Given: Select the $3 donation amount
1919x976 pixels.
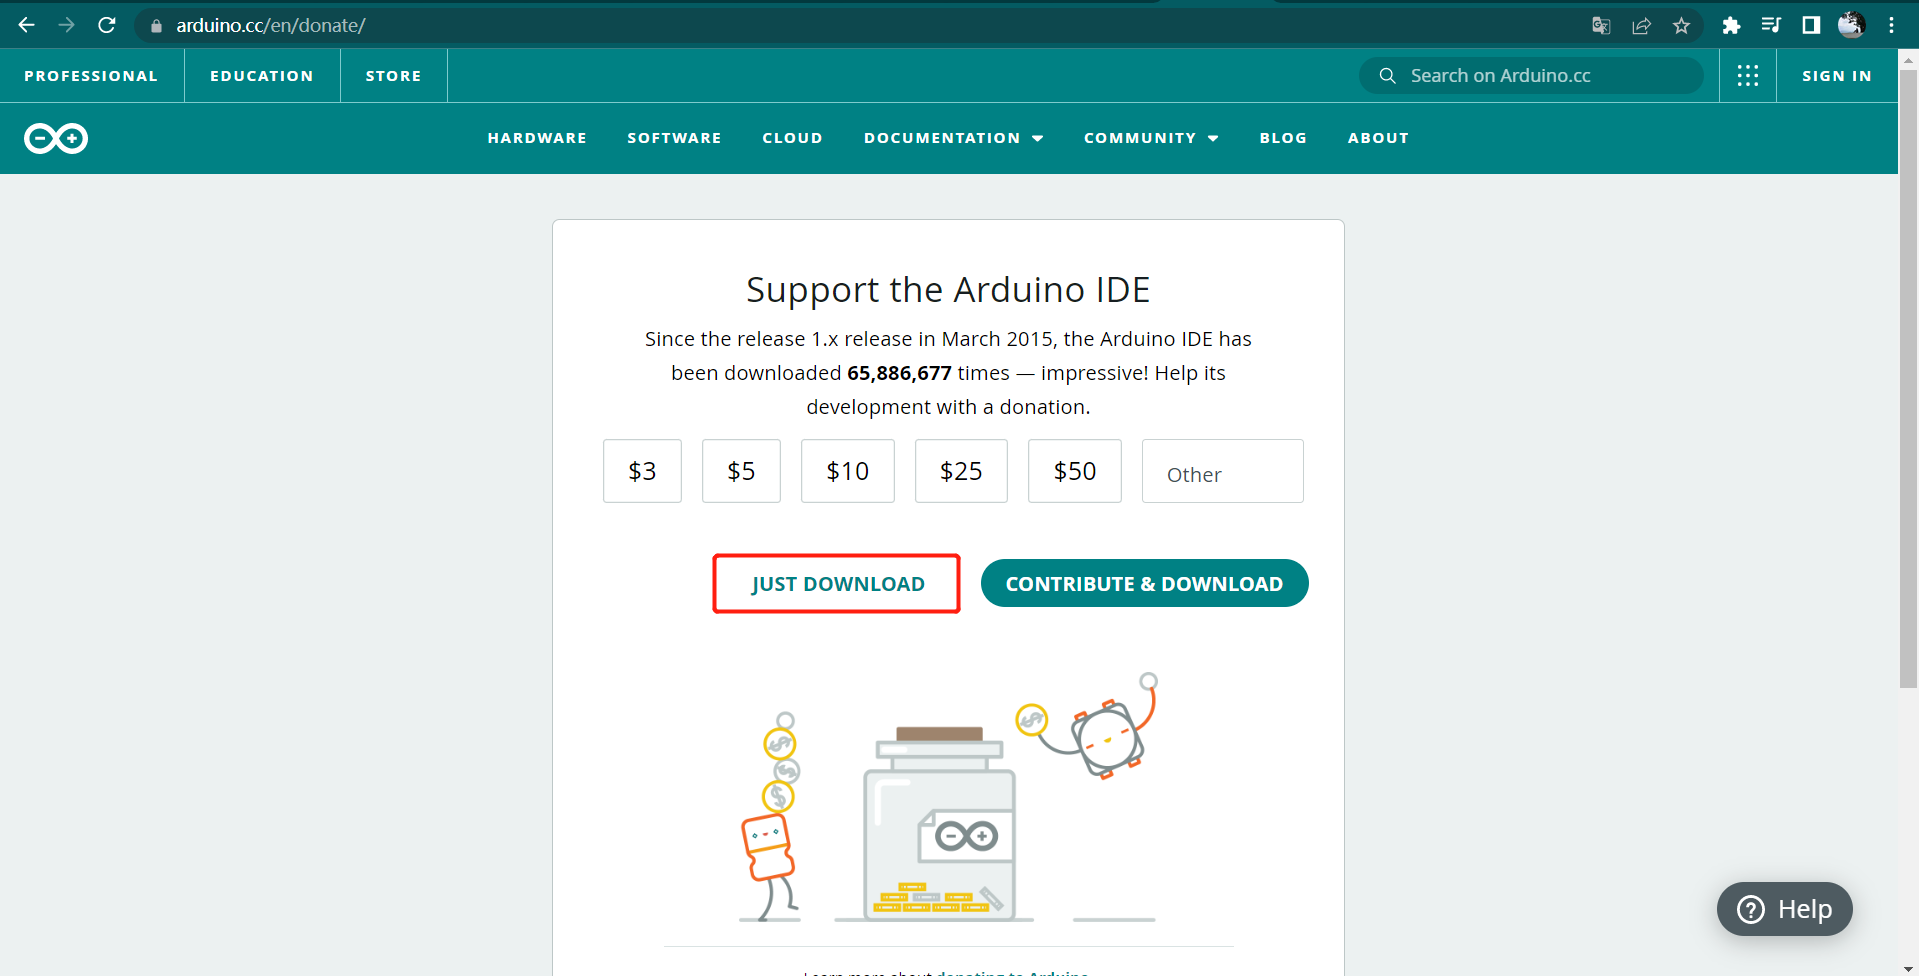Looking at the screenshot, I should pyautogui.click(x=642, y=471).
